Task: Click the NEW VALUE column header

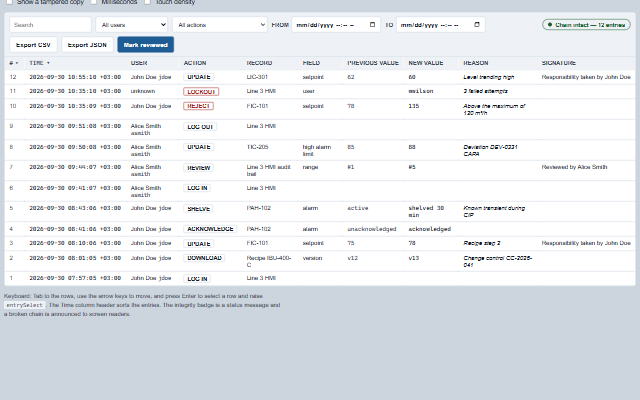Action: click(426, 63)
